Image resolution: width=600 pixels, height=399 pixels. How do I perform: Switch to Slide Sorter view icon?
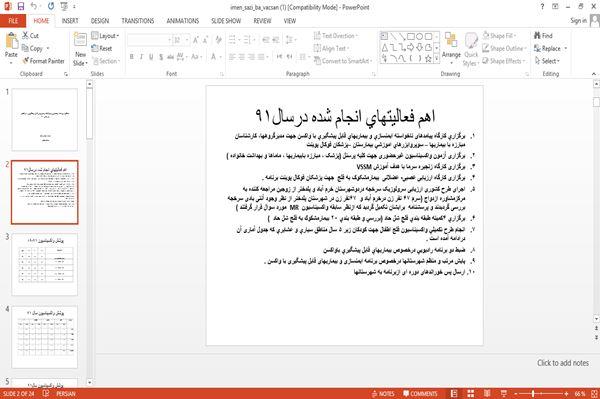tap(471, 394)
